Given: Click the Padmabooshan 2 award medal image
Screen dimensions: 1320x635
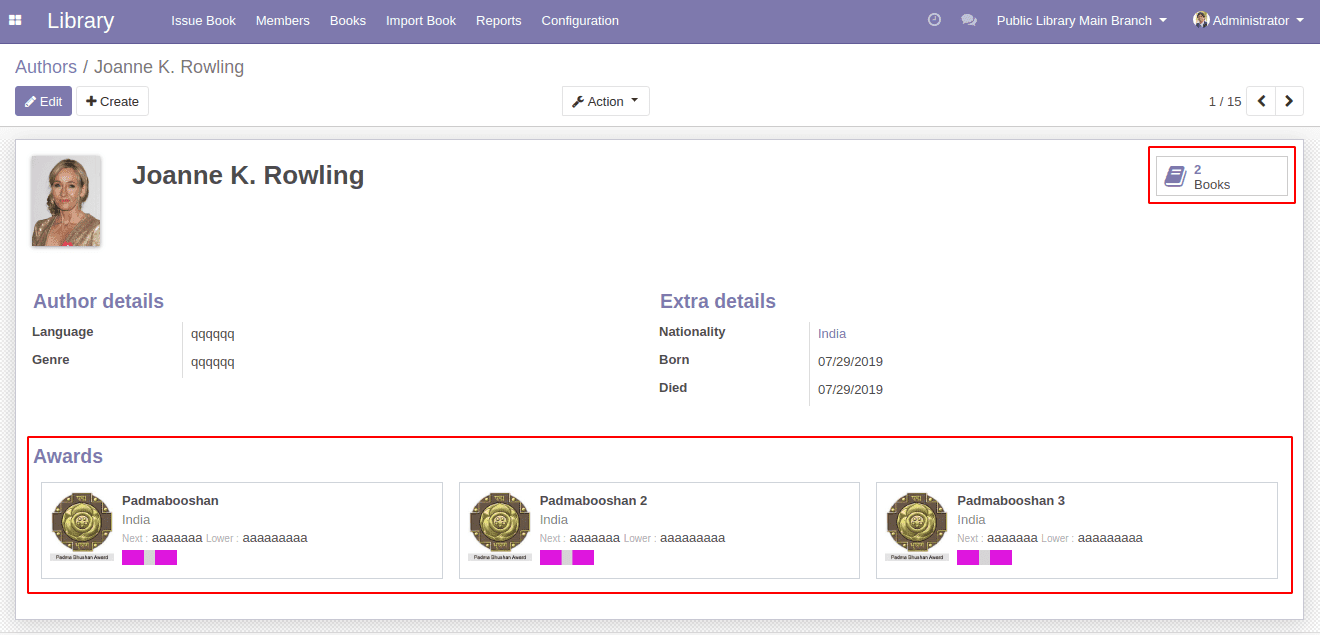Looking at the screenshot, I should pos(500,526).
